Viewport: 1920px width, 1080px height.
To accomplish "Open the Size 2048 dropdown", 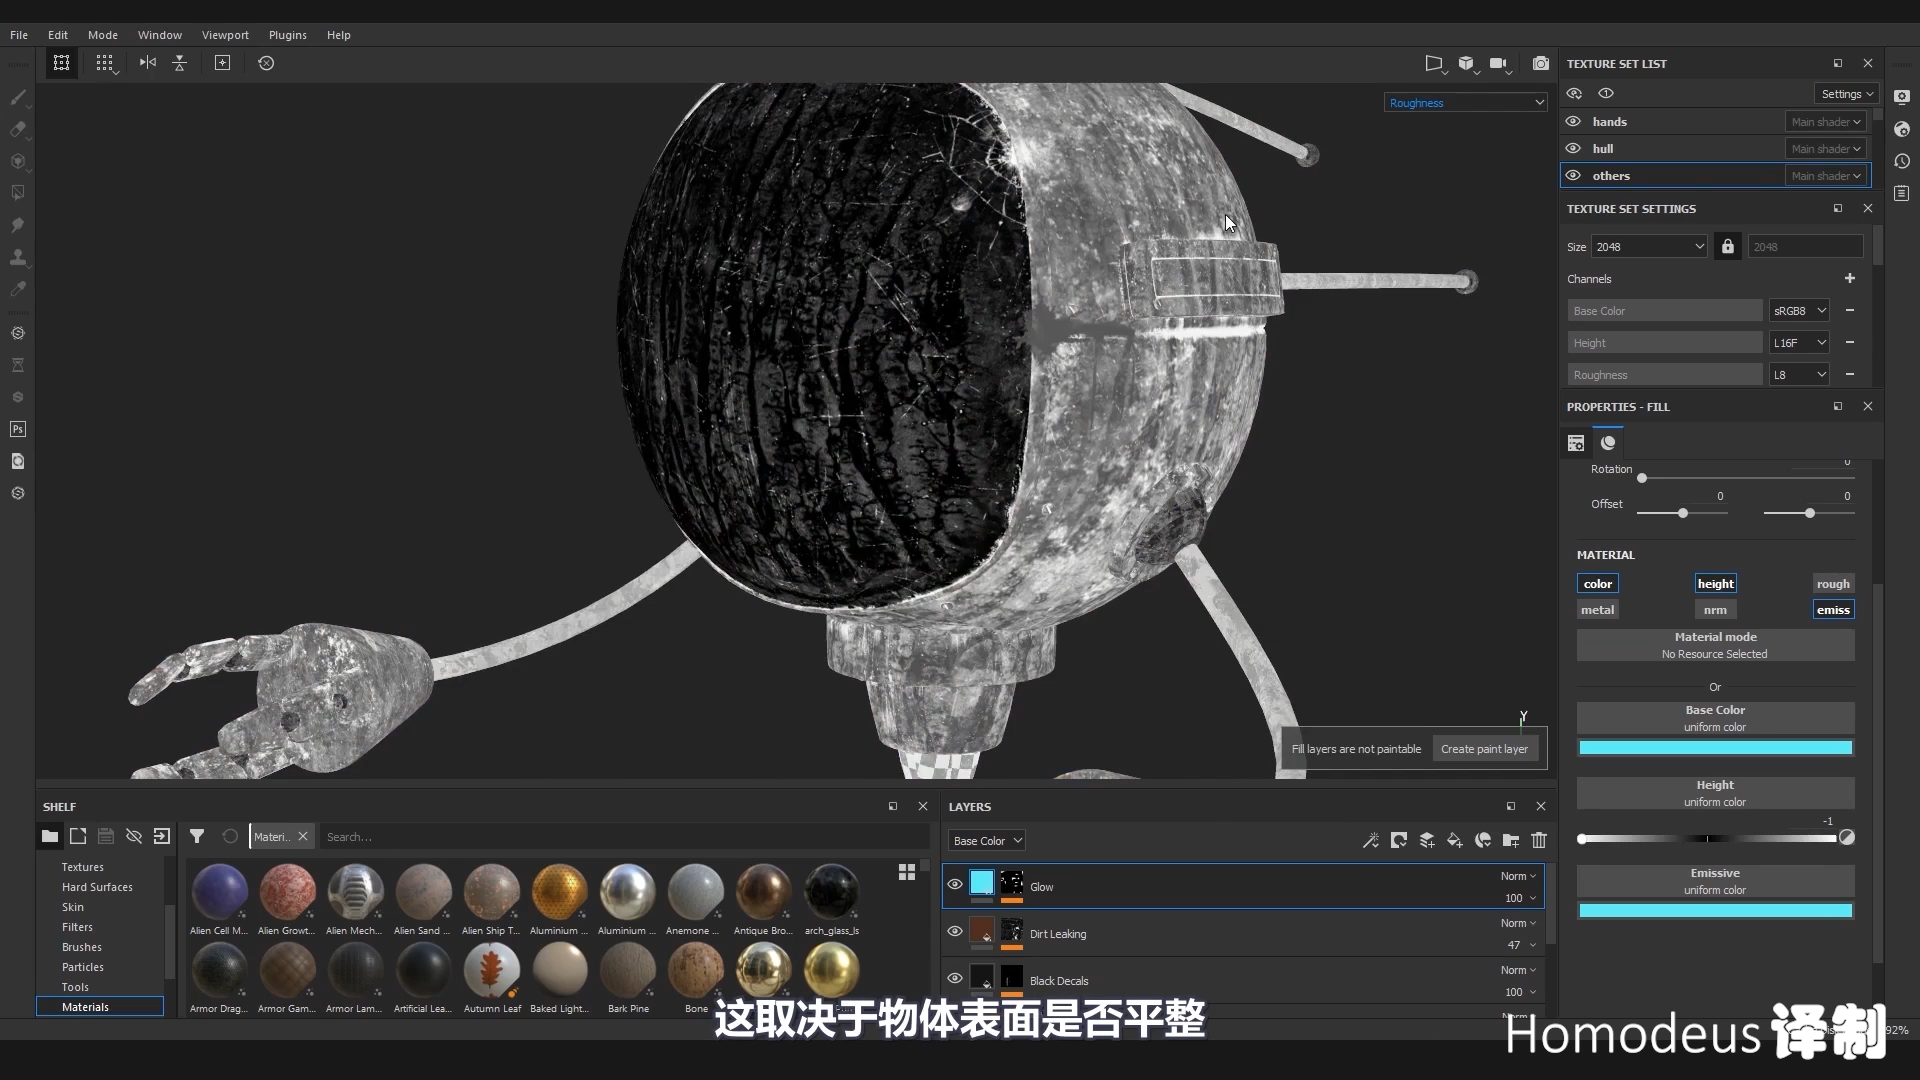I will [1649, 247].
